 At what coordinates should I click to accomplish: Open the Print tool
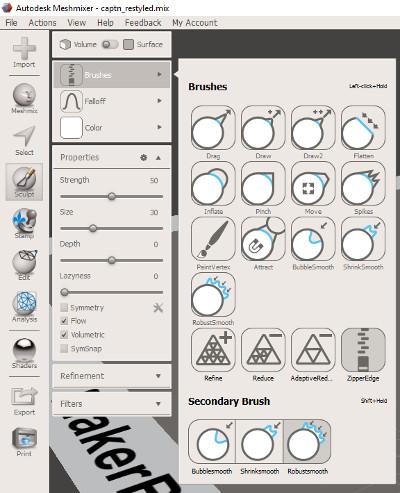coord(24,442)
